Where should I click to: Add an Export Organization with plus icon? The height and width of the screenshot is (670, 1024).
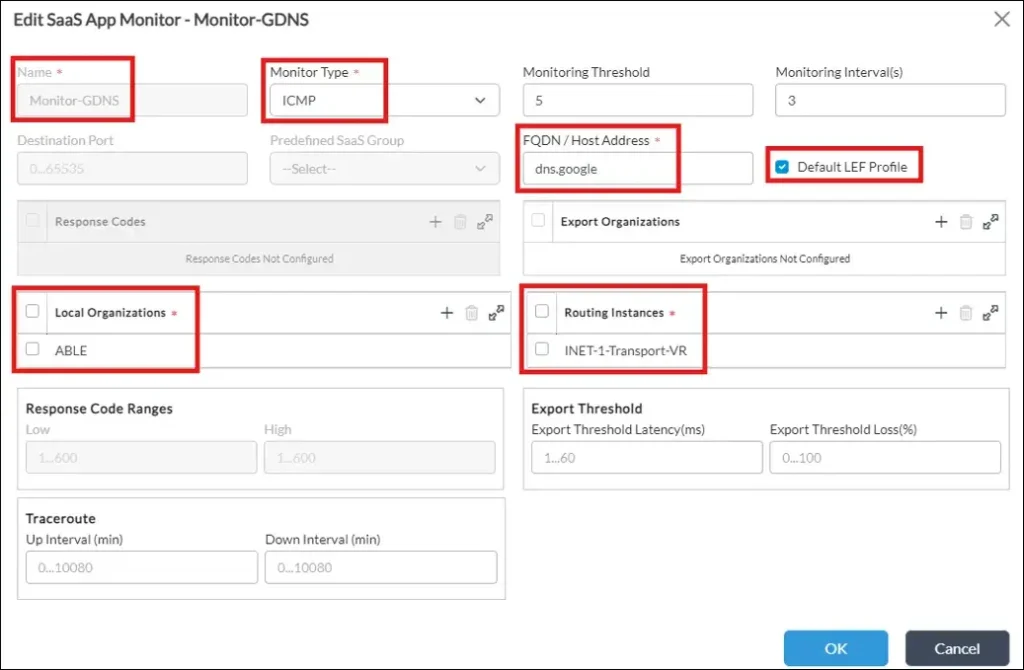pyautogui.click(x=941, y=222)
